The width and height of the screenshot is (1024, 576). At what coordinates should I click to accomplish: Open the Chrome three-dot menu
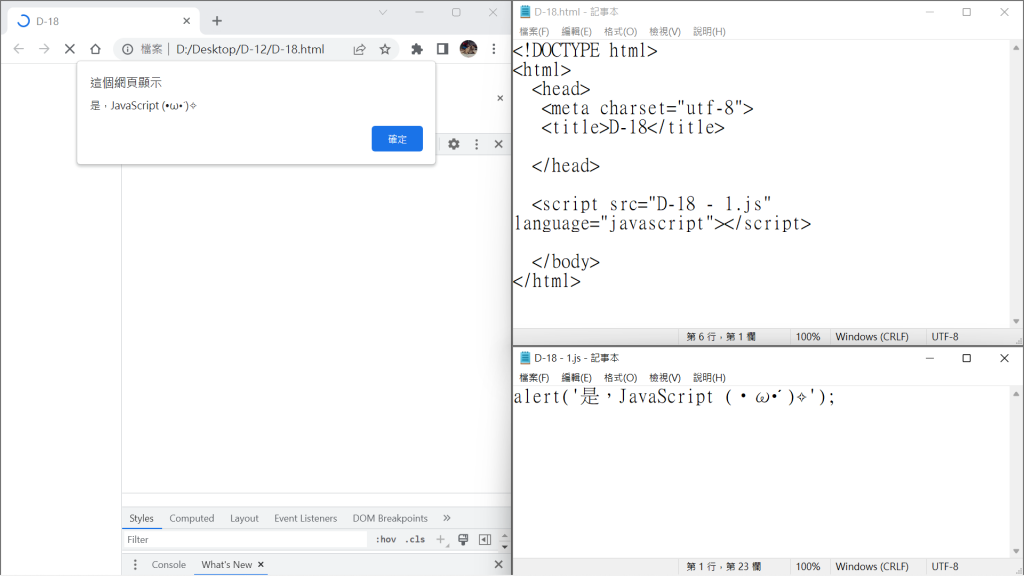494,49
